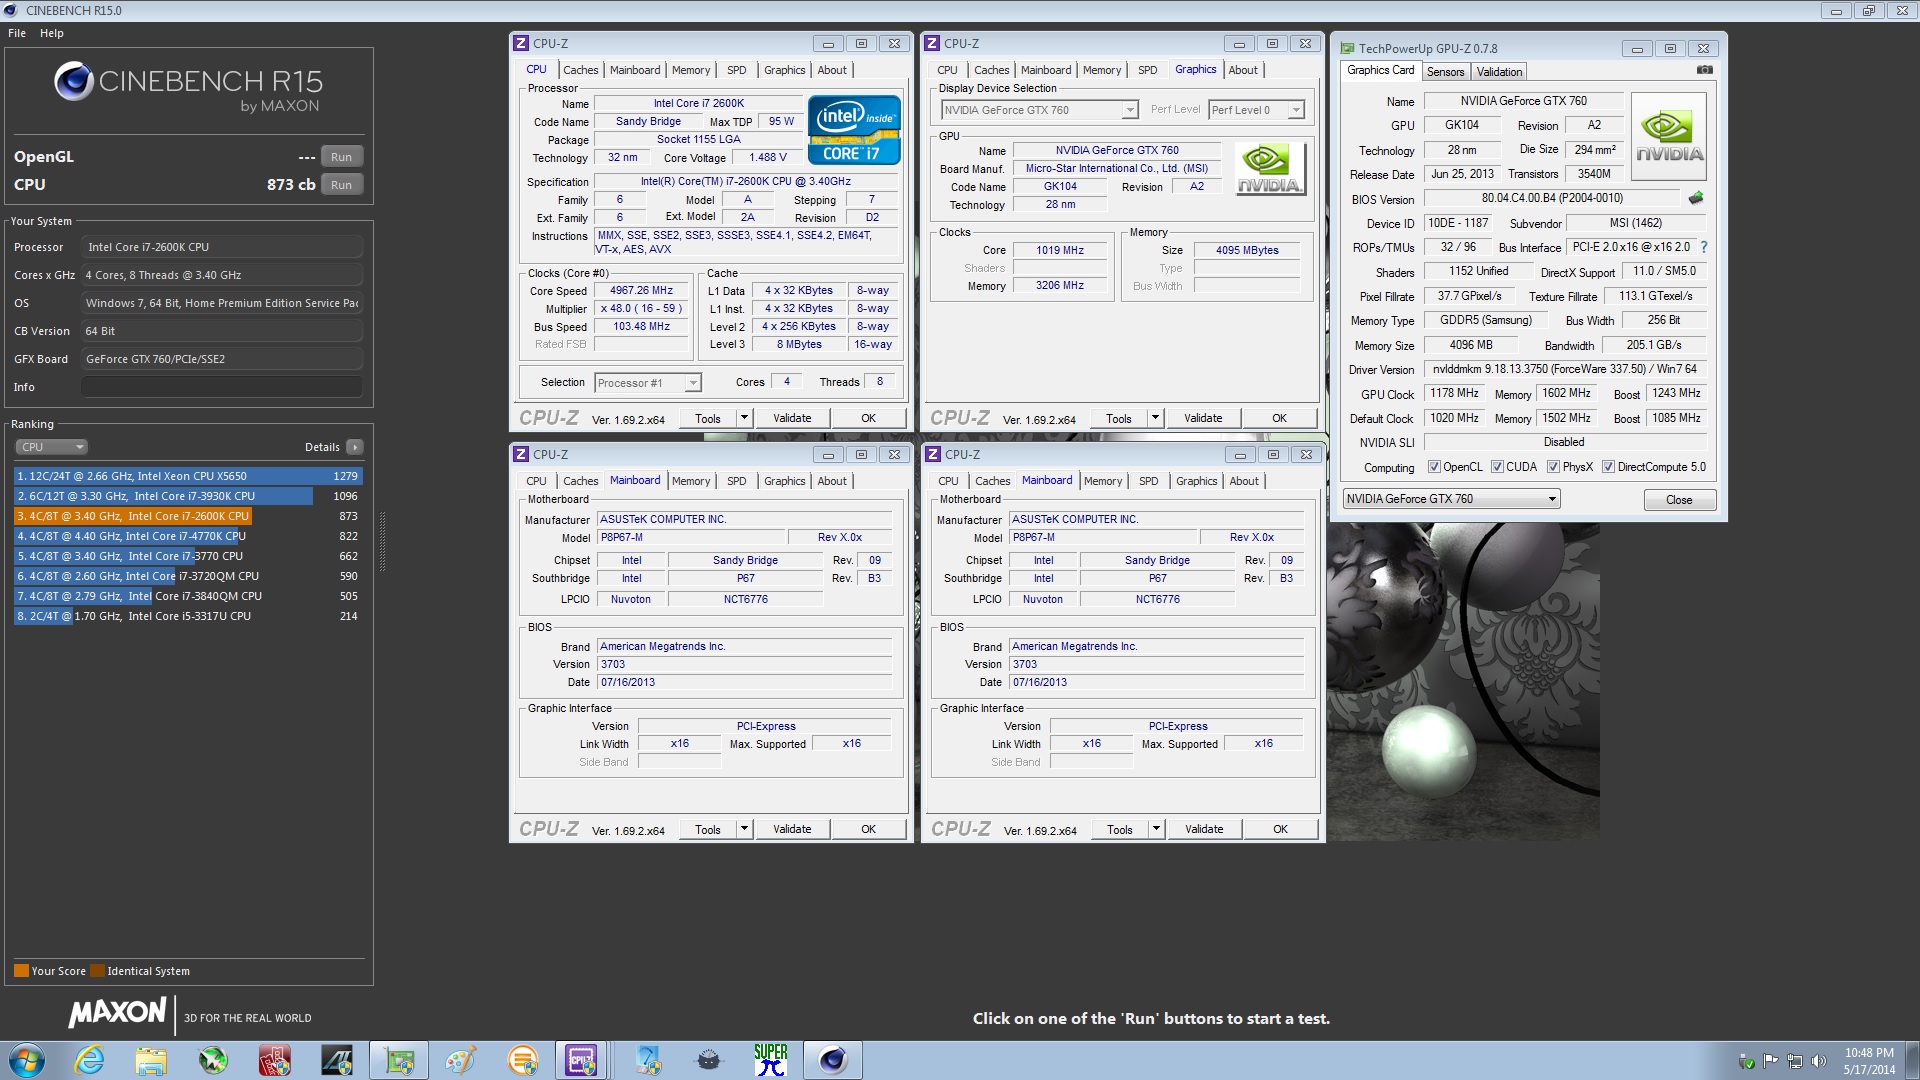Expand Tools arrow in top-right CPU-Z window
Screen dimensions: 1920x1080
point(1155,418)
